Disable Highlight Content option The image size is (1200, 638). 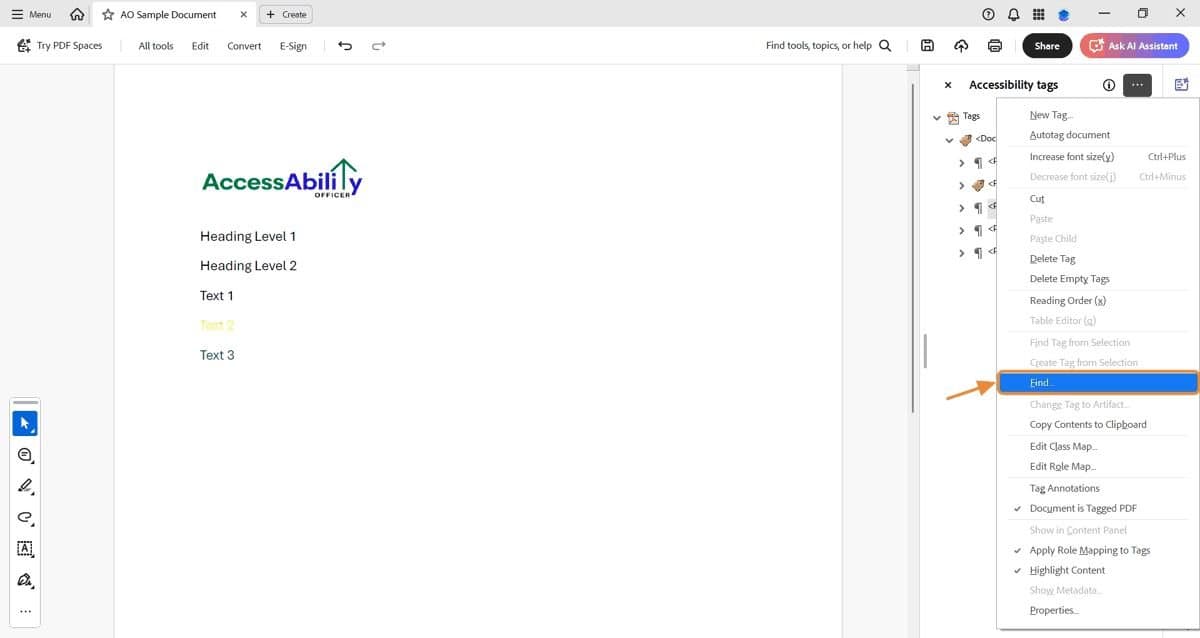[1067, 570]
